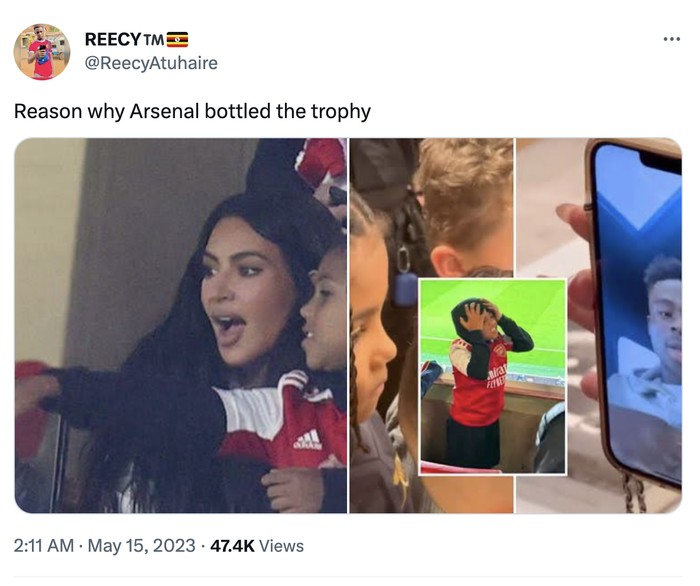Click the inset picture with green pitch
700x586 pixels.
(x=492, y=376)
